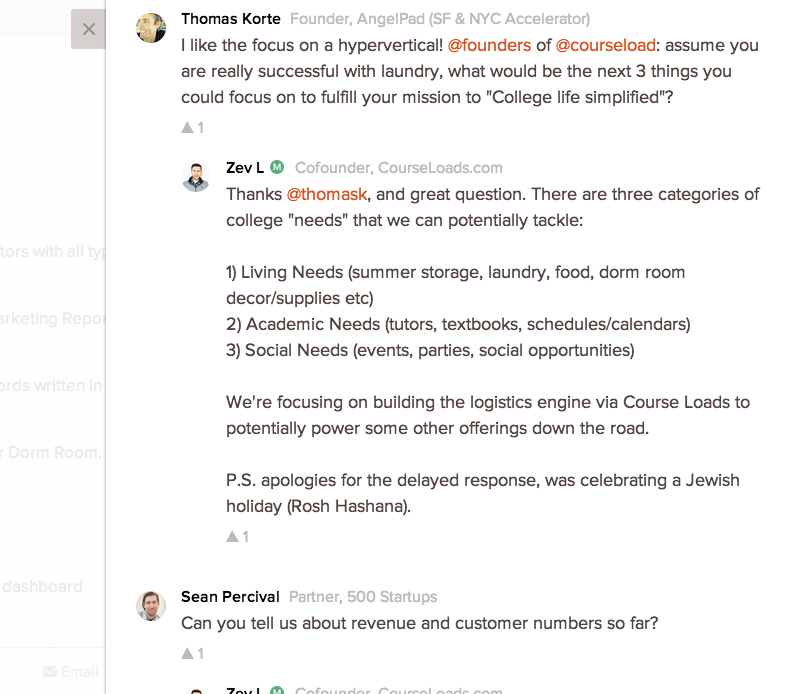Upvote Zev L's reply about college needs
Screen dimensions: 804x694
coord(237,536)
